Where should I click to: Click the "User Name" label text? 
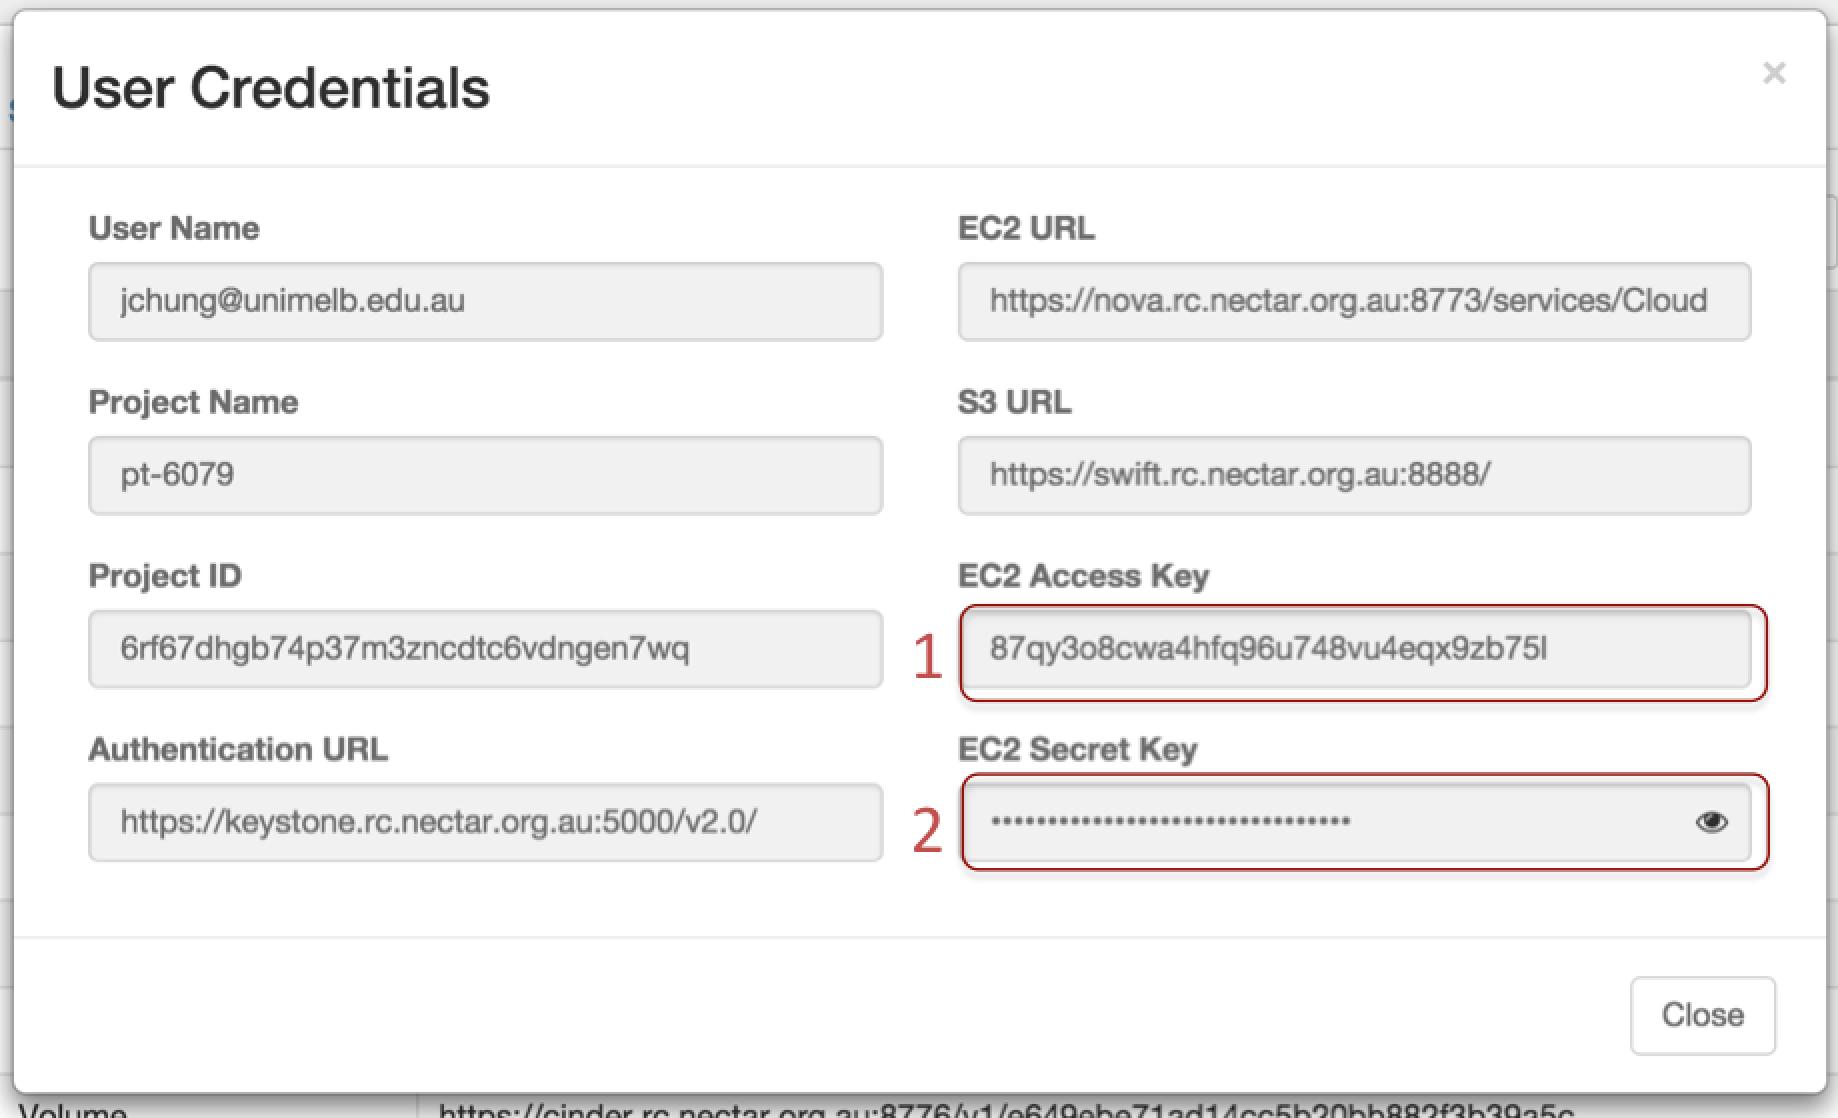[x=174, y=228]
